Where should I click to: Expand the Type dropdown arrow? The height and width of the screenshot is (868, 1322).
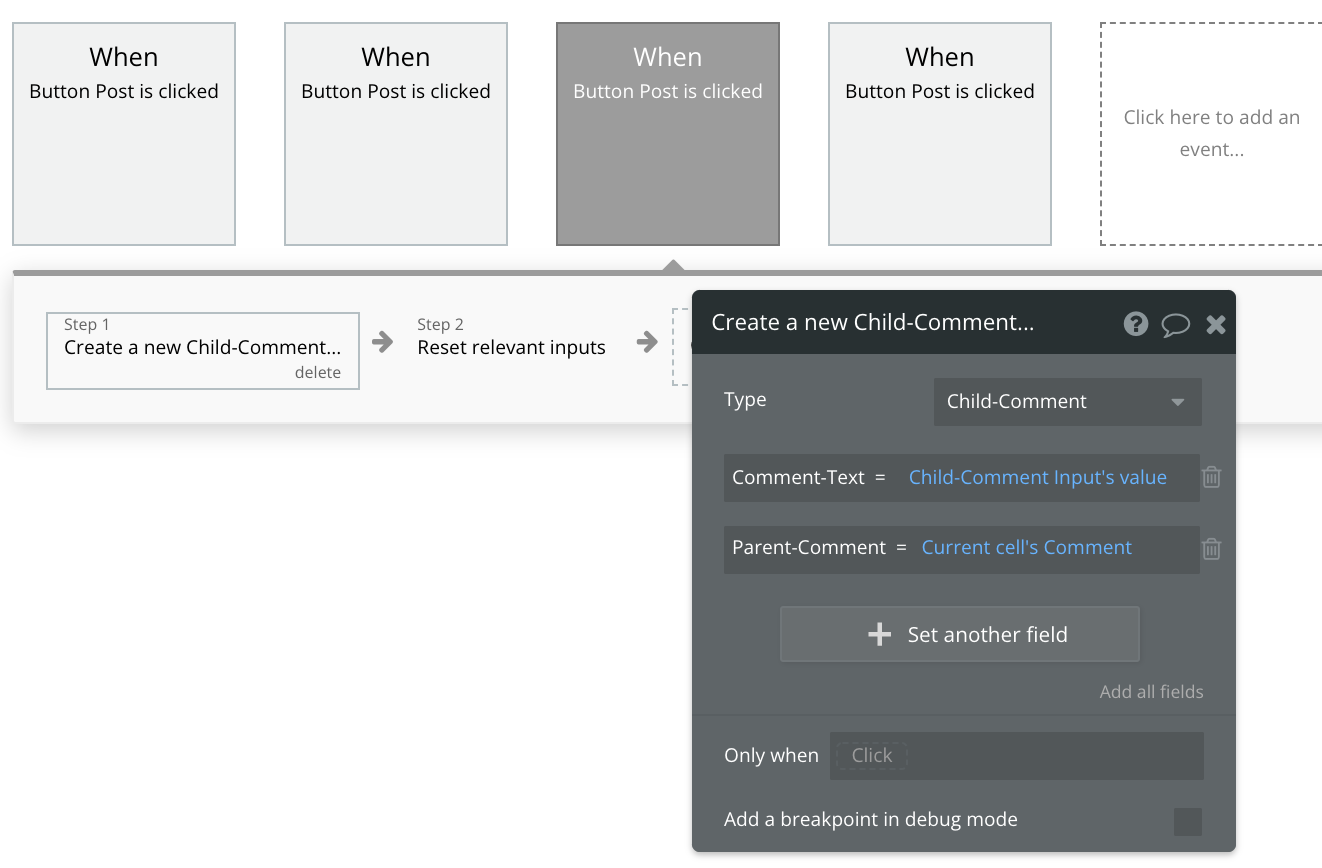coord(1178,402)
